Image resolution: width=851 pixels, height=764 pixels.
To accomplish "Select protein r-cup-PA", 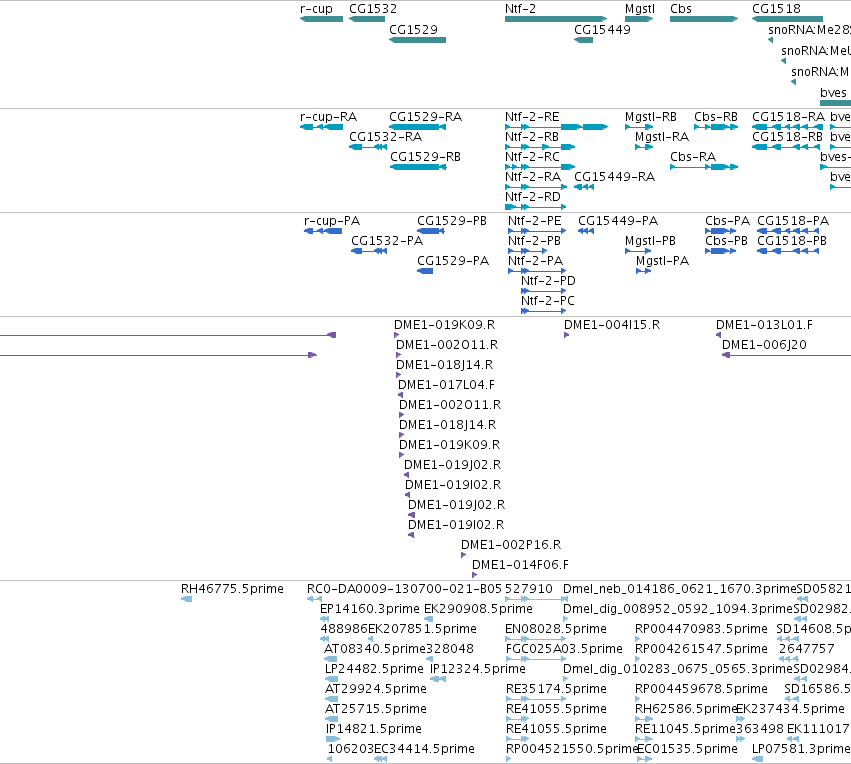I will (332, 221).
